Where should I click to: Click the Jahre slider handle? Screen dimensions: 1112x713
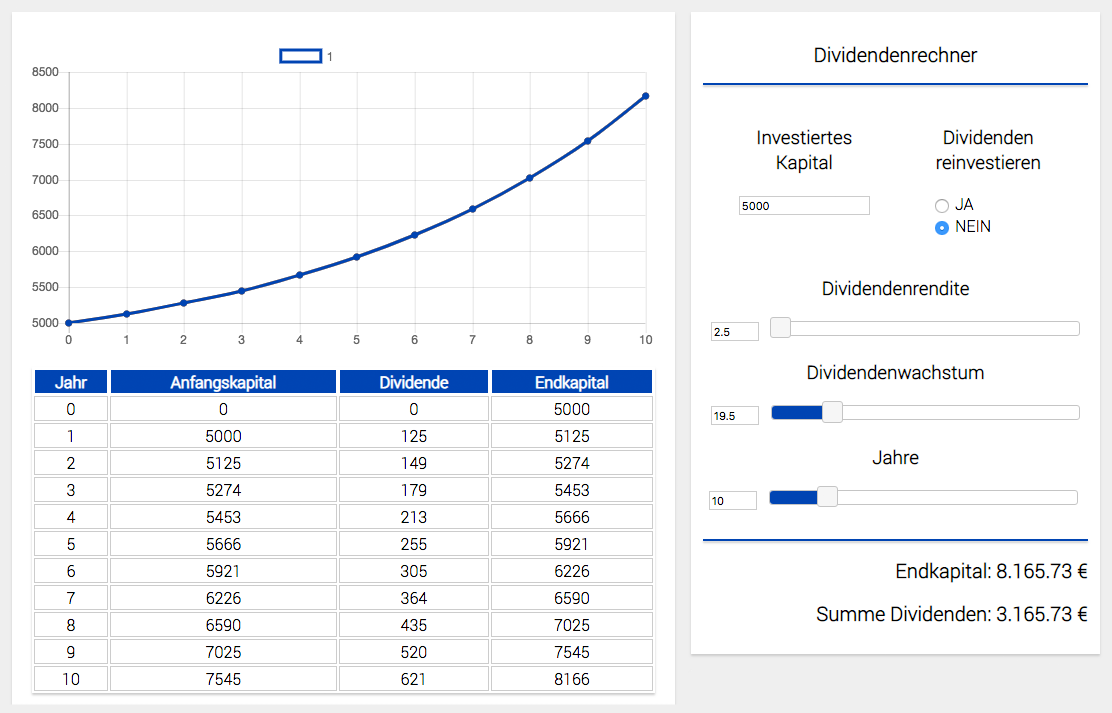click(x=827, y=497)
